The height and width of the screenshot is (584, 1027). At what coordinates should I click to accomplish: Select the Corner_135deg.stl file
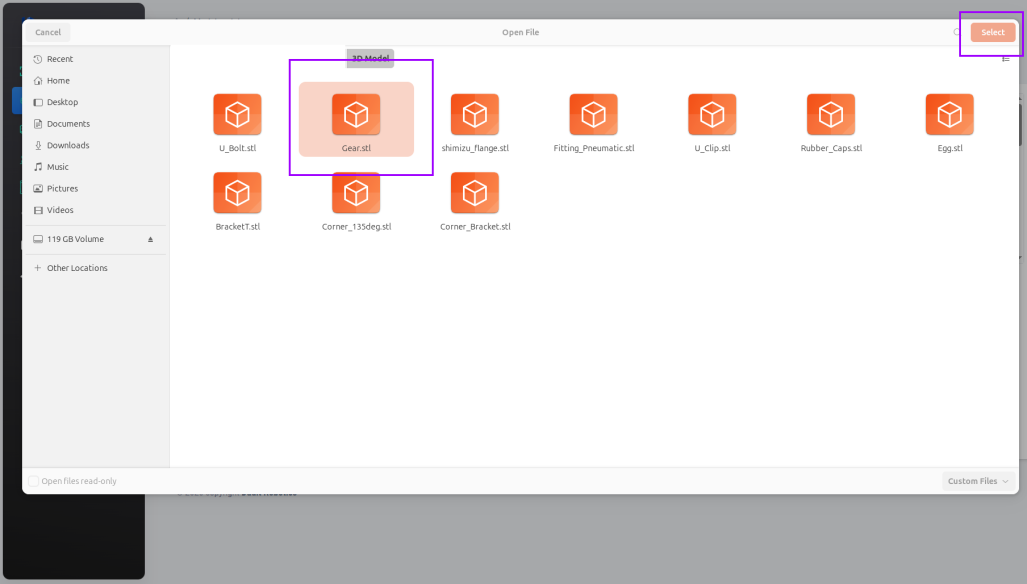(356, 201)
